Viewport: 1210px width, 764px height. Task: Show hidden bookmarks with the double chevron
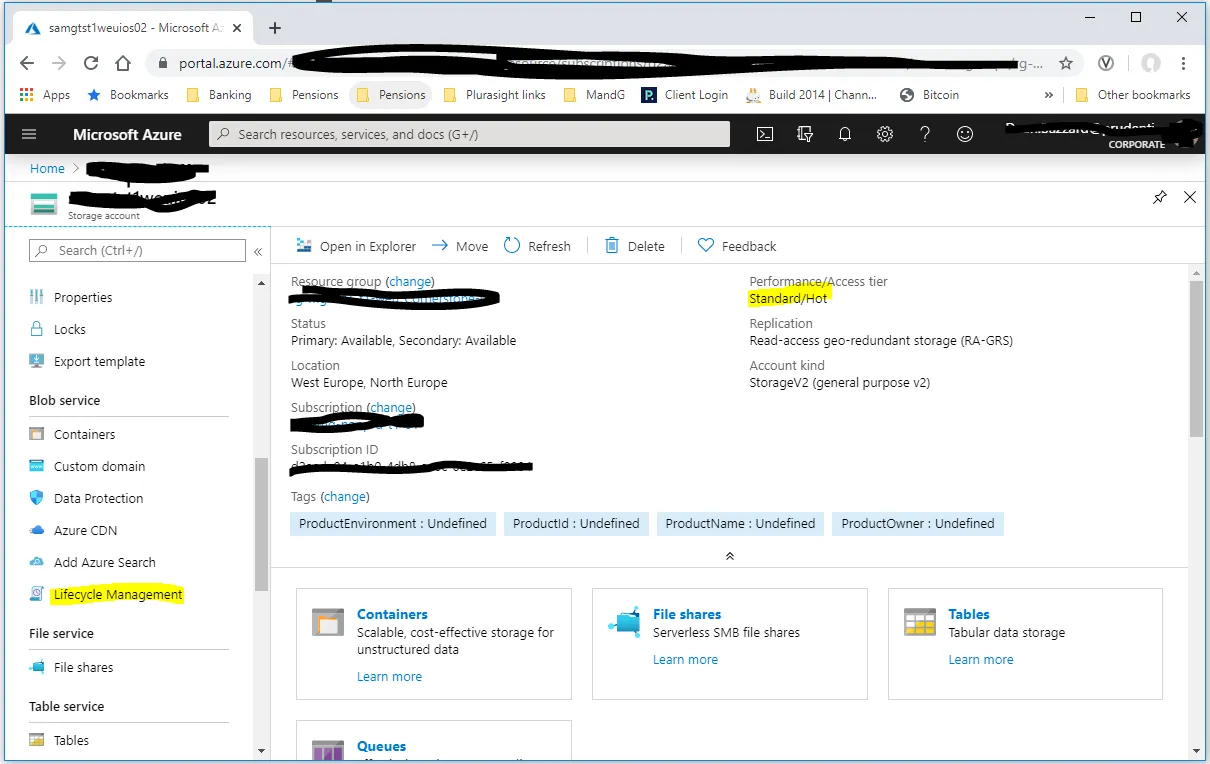tap(1048, 95)
